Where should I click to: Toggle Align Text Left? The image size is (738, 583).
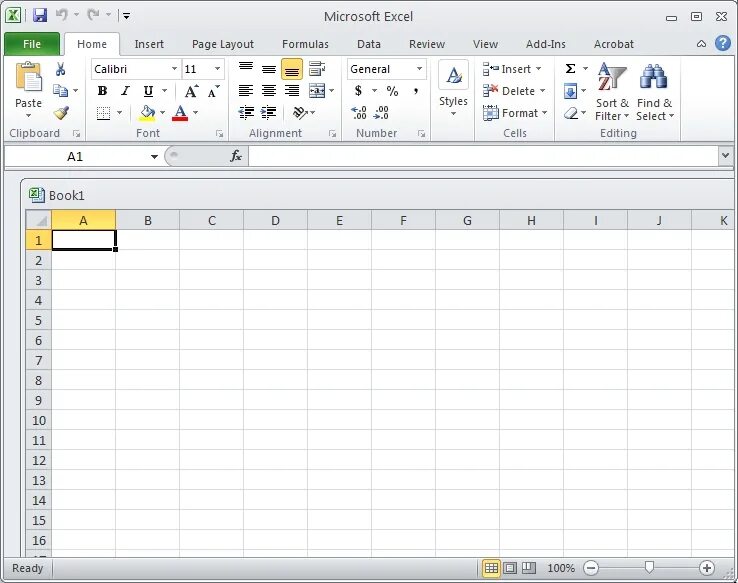[x=246, y=90]
